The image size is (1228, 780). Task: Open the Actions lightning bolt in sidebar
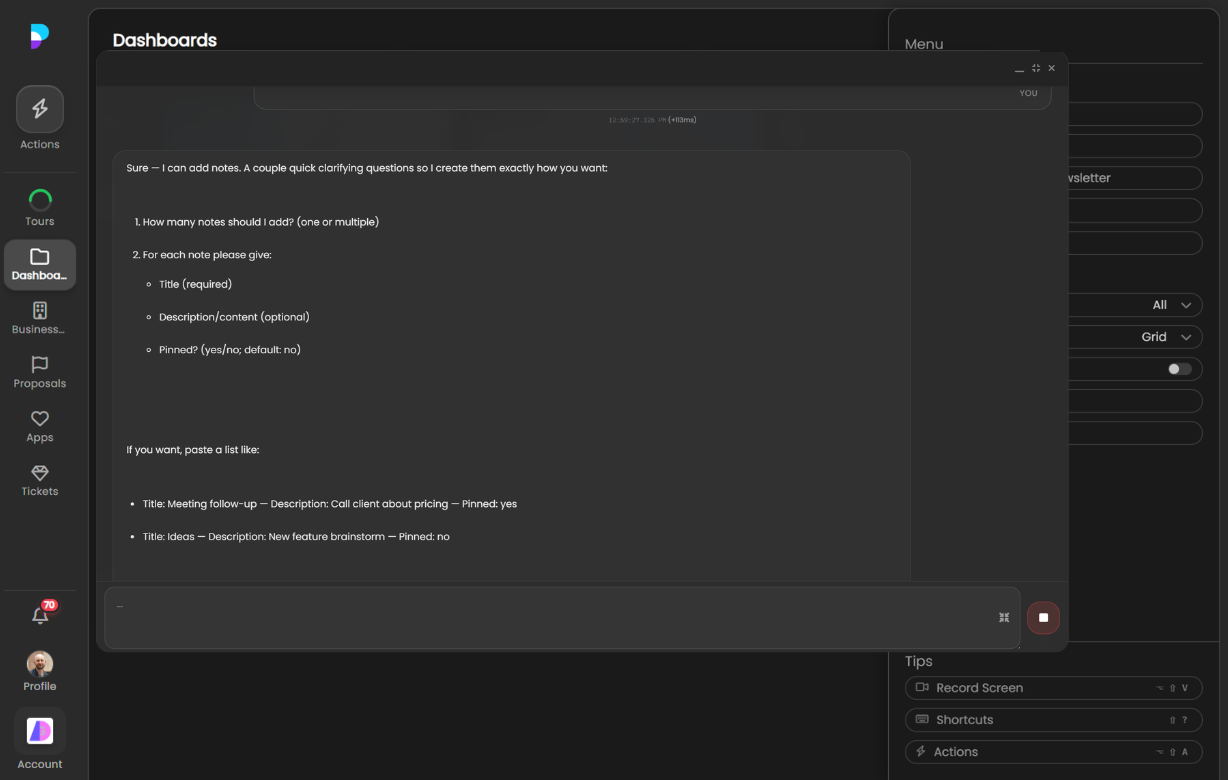pos(40,109)
